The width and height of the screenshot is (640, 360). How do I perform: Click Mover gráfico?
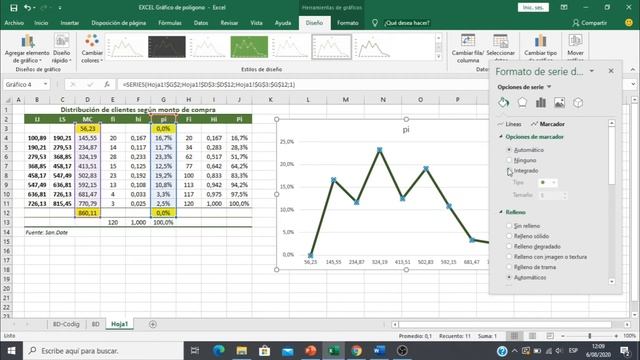575,47
